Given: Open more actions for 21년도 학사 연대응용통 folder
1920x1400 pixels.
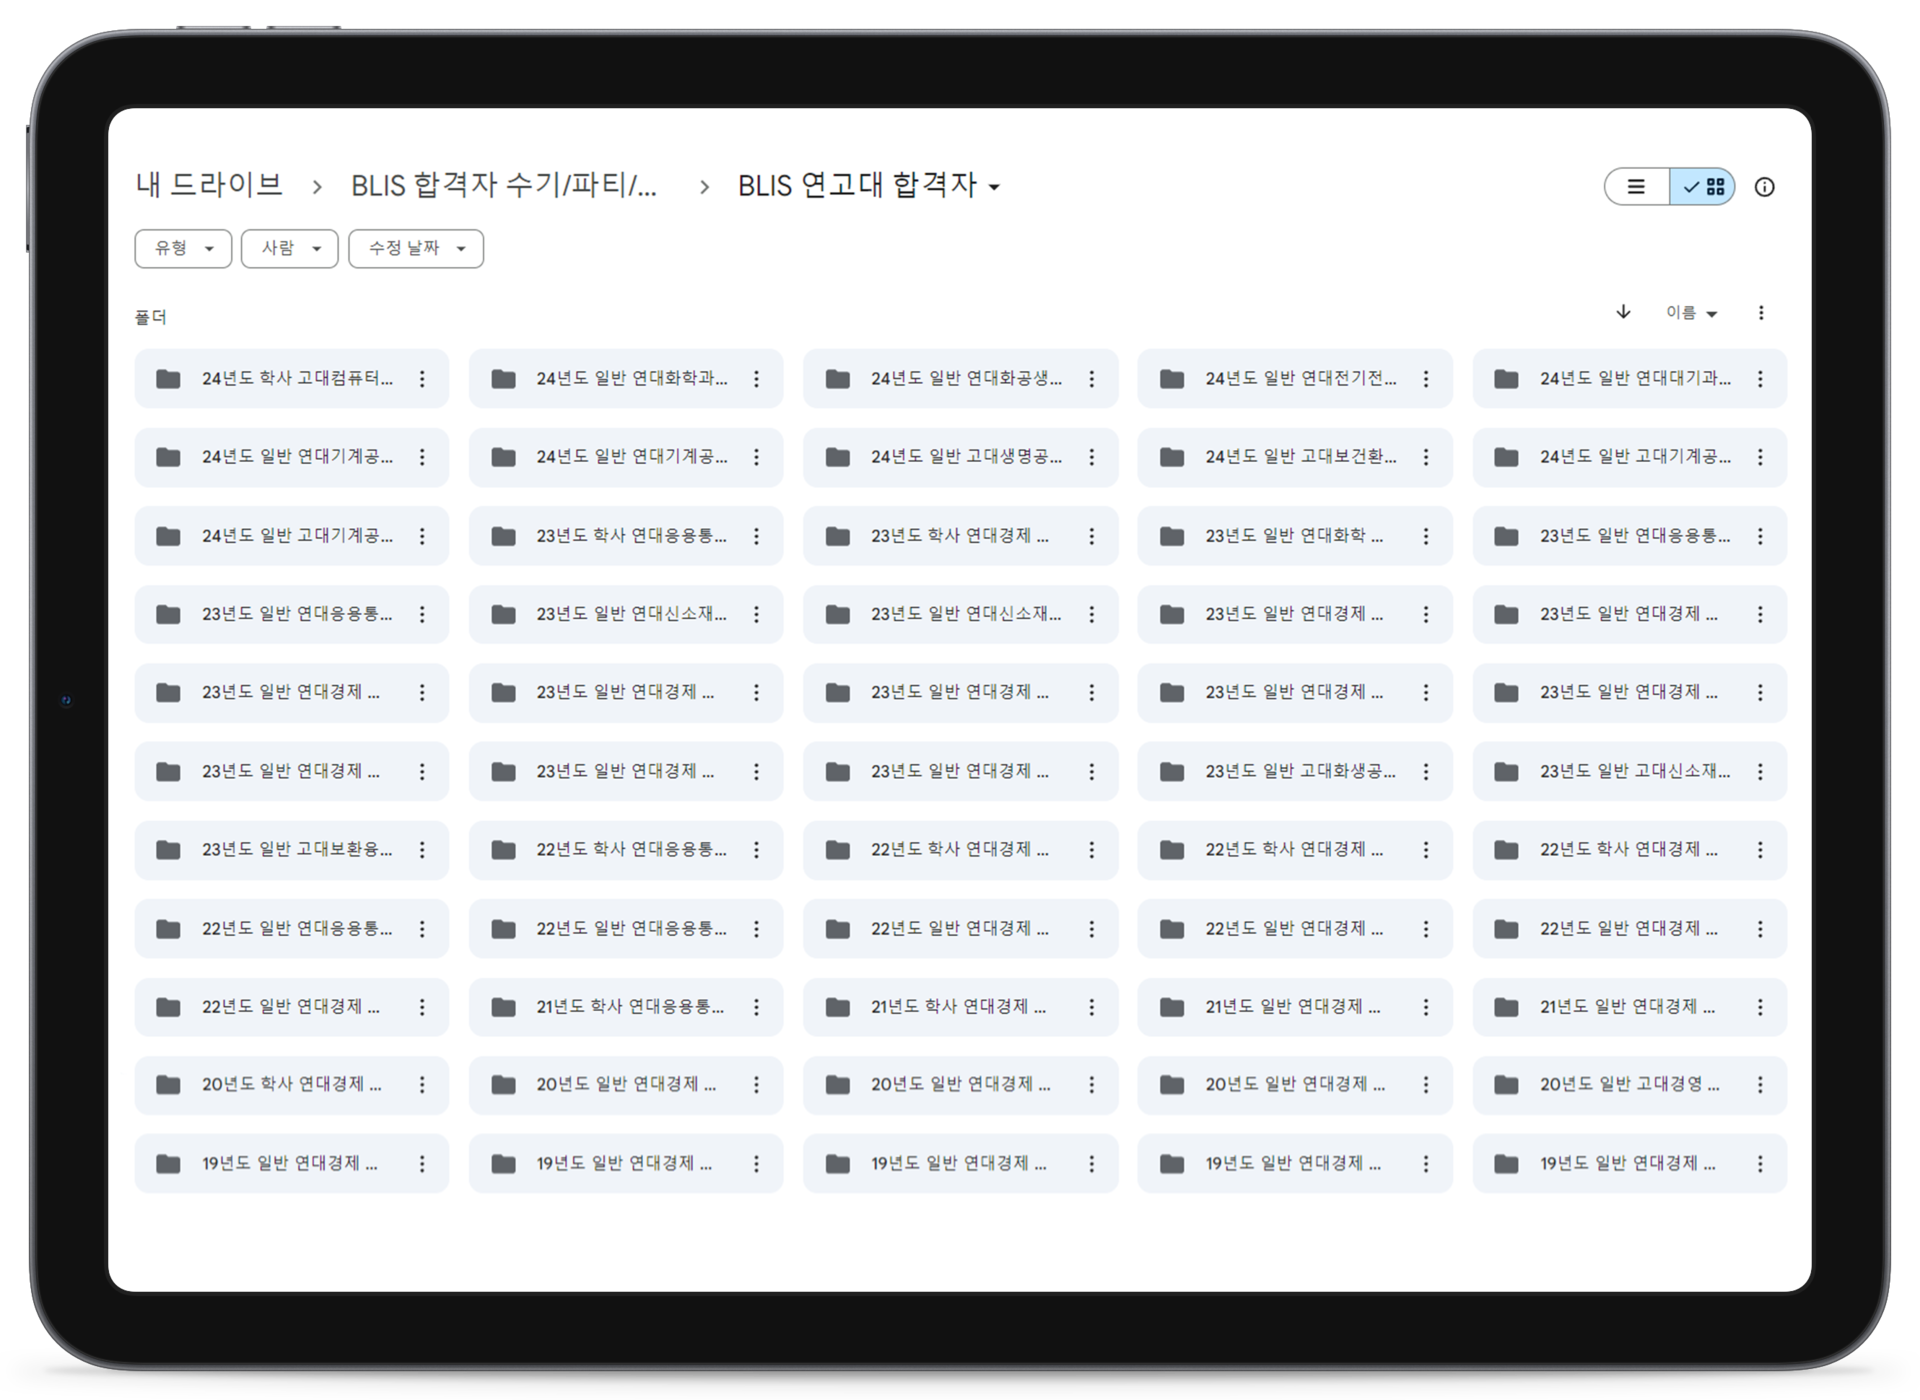Looking at the screenshot, I should click(x=757, y=1007).
